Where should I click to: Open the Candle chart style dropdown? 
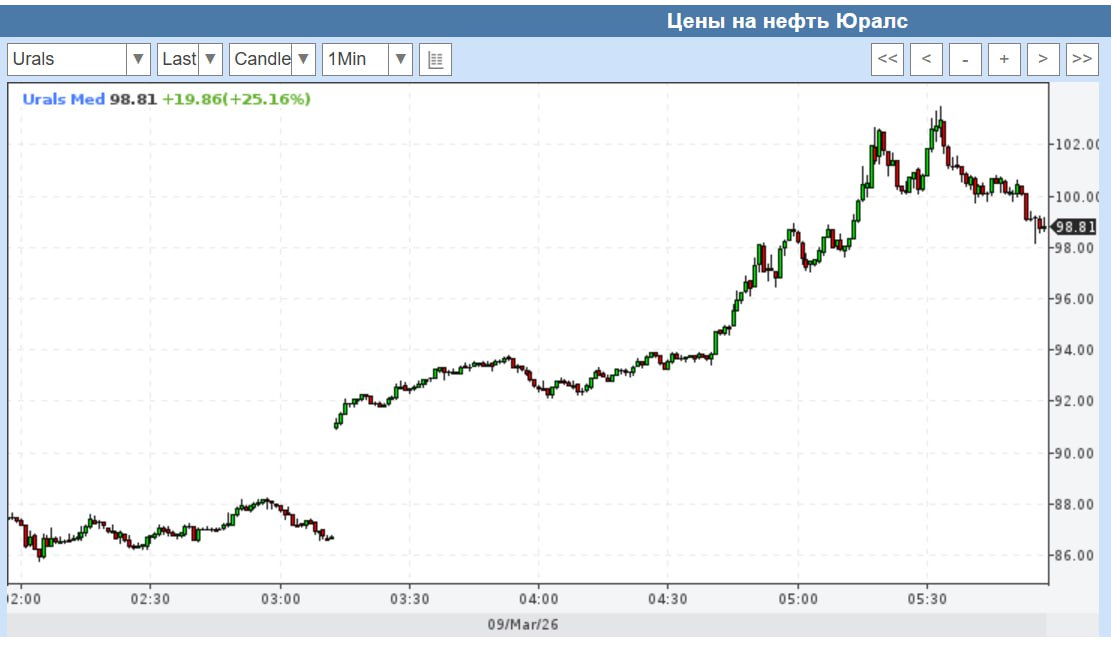tap(301, 59)
